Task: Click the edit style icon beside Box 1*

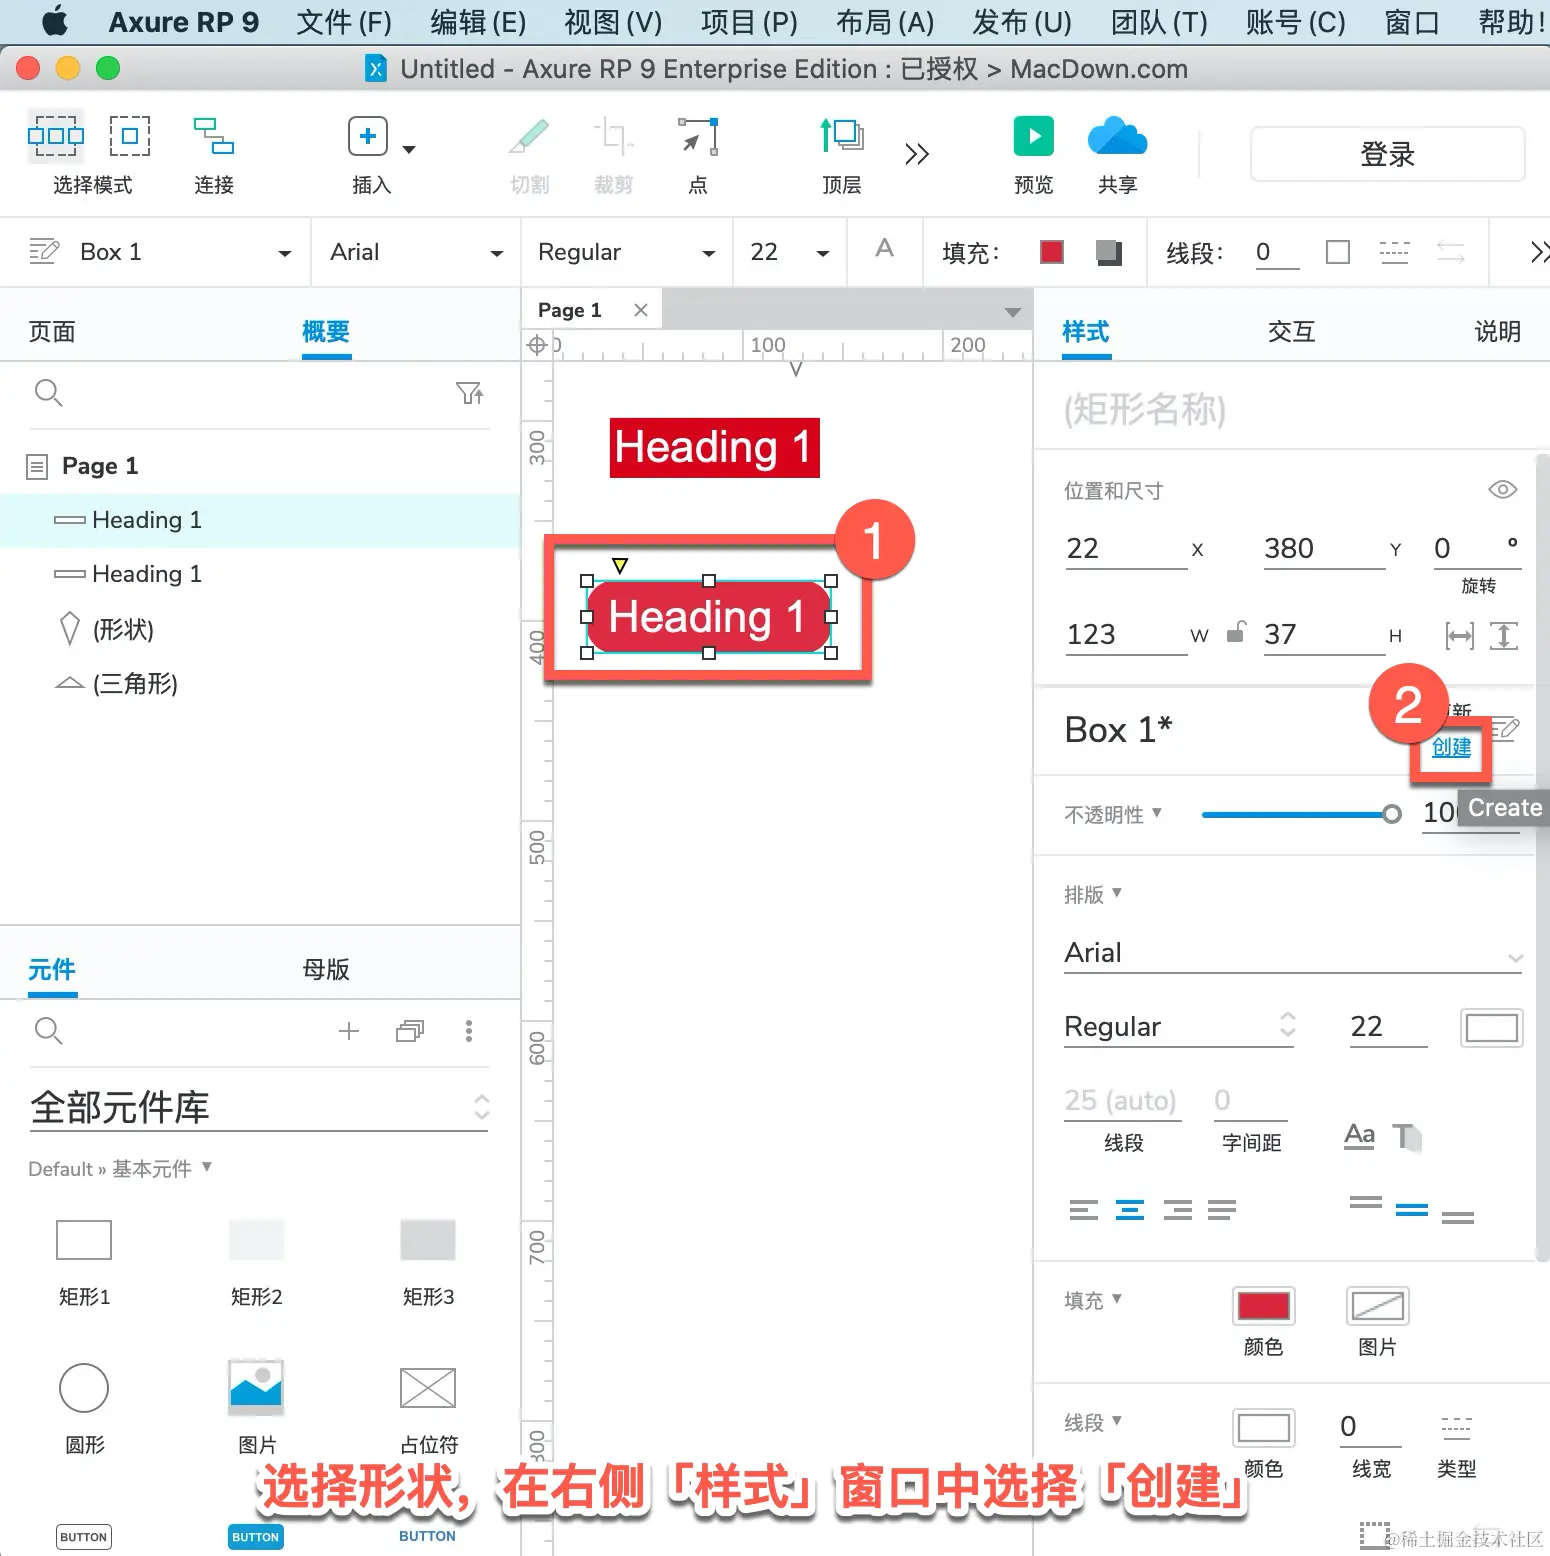Action: click(x=1506, y=729)
